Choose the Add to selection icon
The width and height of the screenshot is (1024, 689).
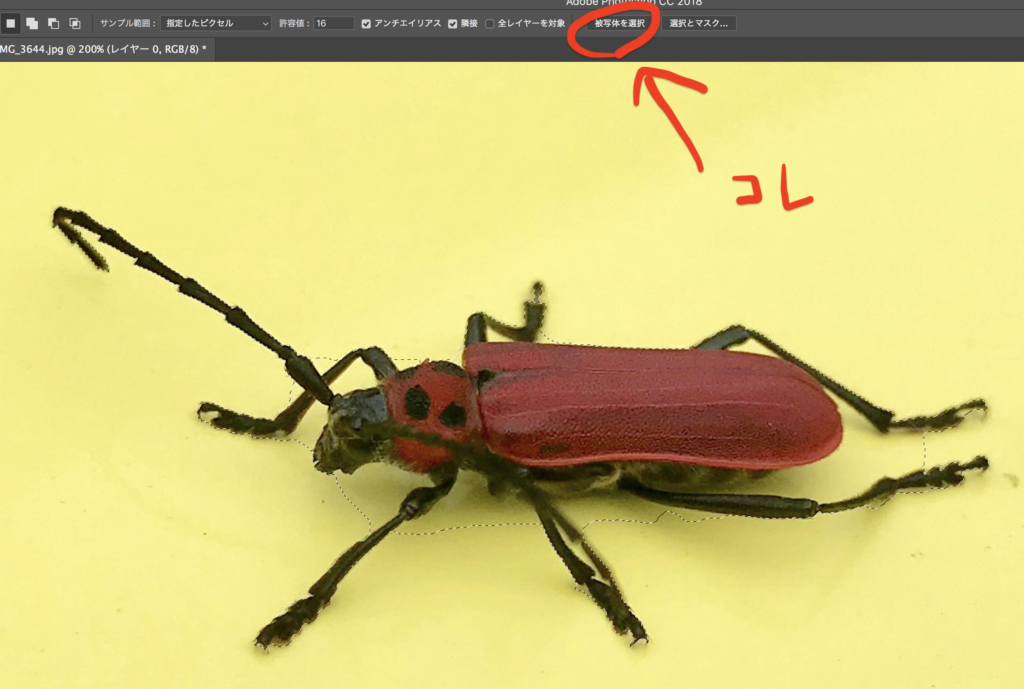point(32,23)
